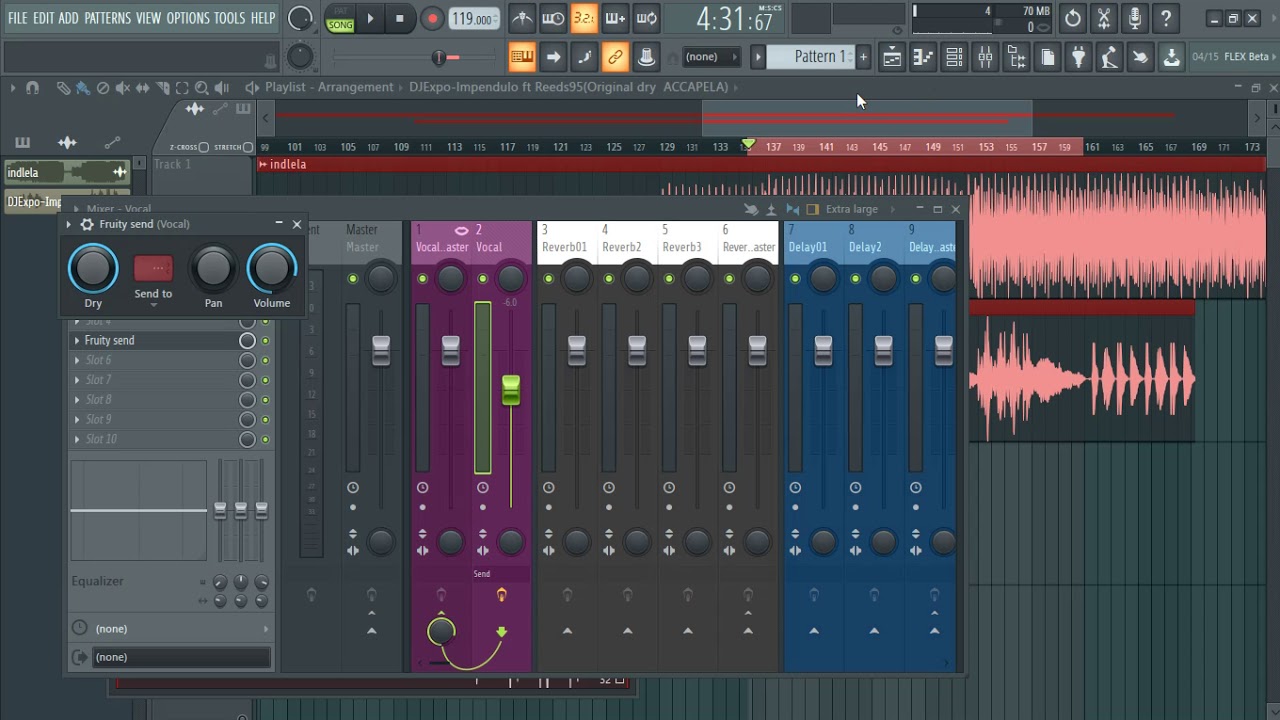Expand the Fruity send slot arrow
Viewport: 1280px width, 720px height.
[x=77, y=341]
